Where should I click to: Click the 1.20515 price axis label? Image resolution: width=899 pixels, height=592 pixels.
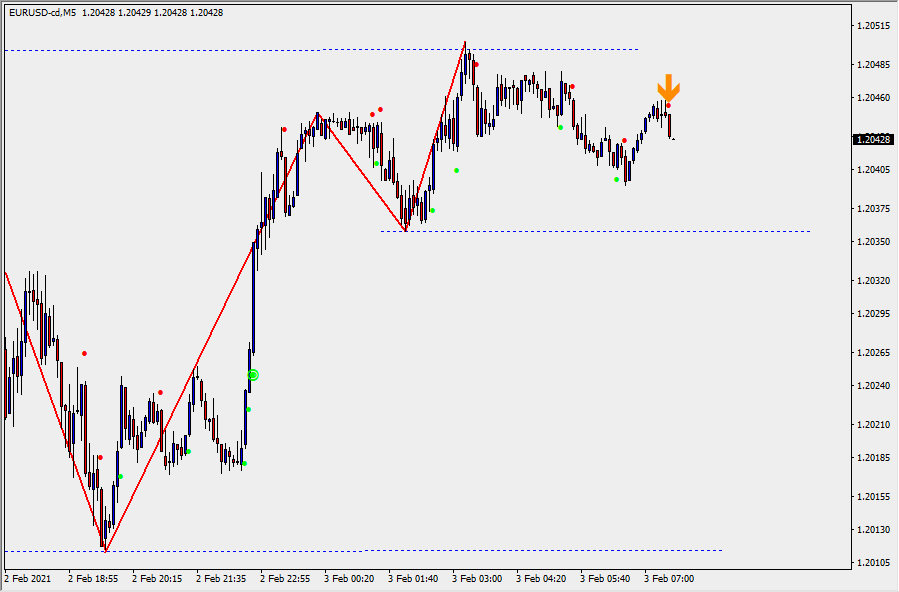click(873, 26)
